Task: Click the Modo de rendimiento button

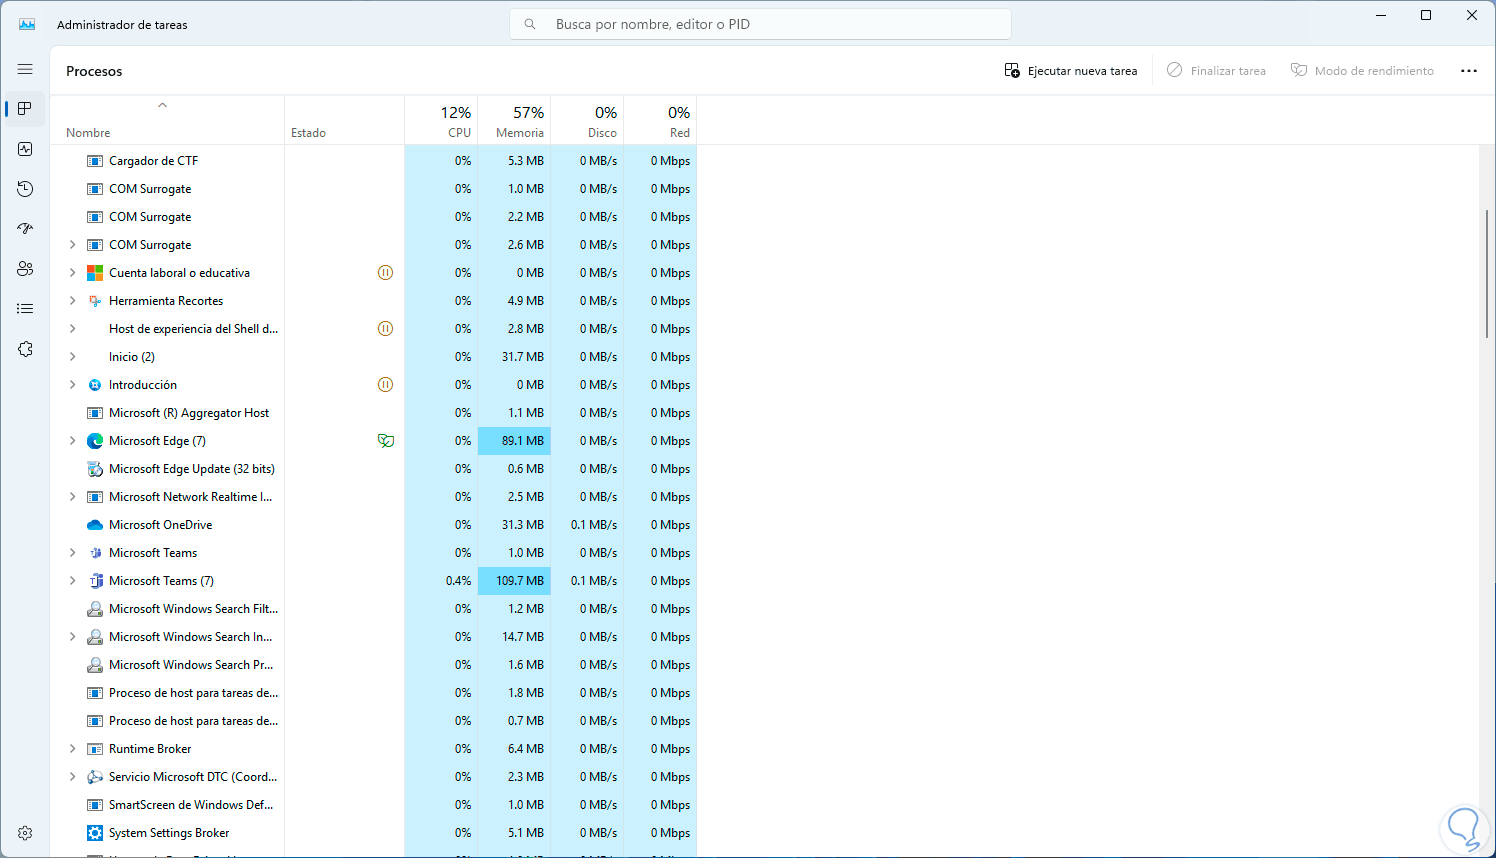Action: pyautogui.click(x=1362, y=71)
